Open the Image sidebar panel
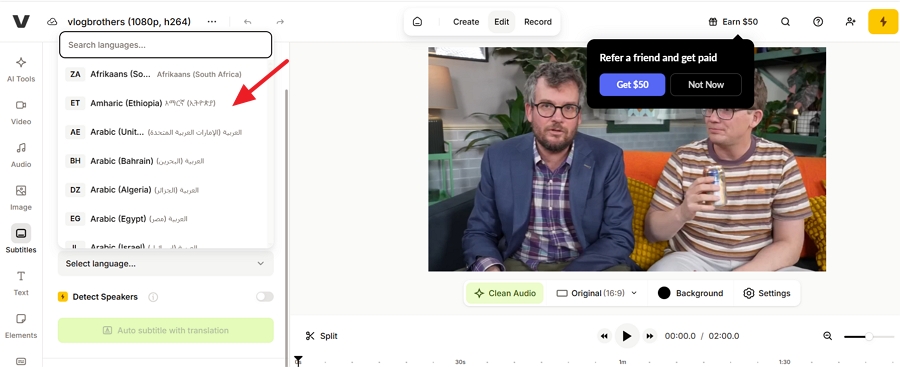Image resolution: width=900 pixels, height=367 pixels. tap(21, 198)
